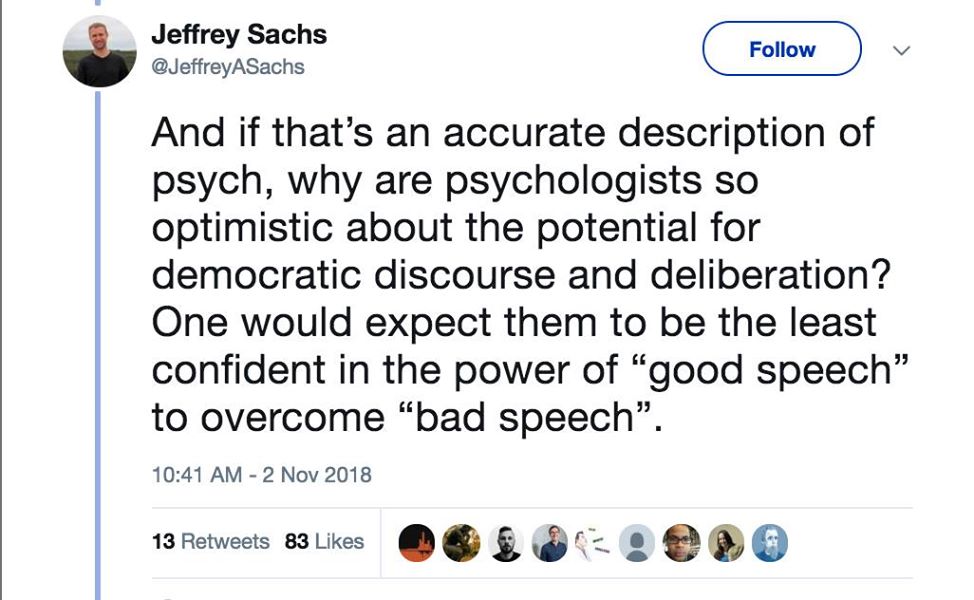
Task: Click the avatar of man in blue shirt
Action: click(550, 542)
